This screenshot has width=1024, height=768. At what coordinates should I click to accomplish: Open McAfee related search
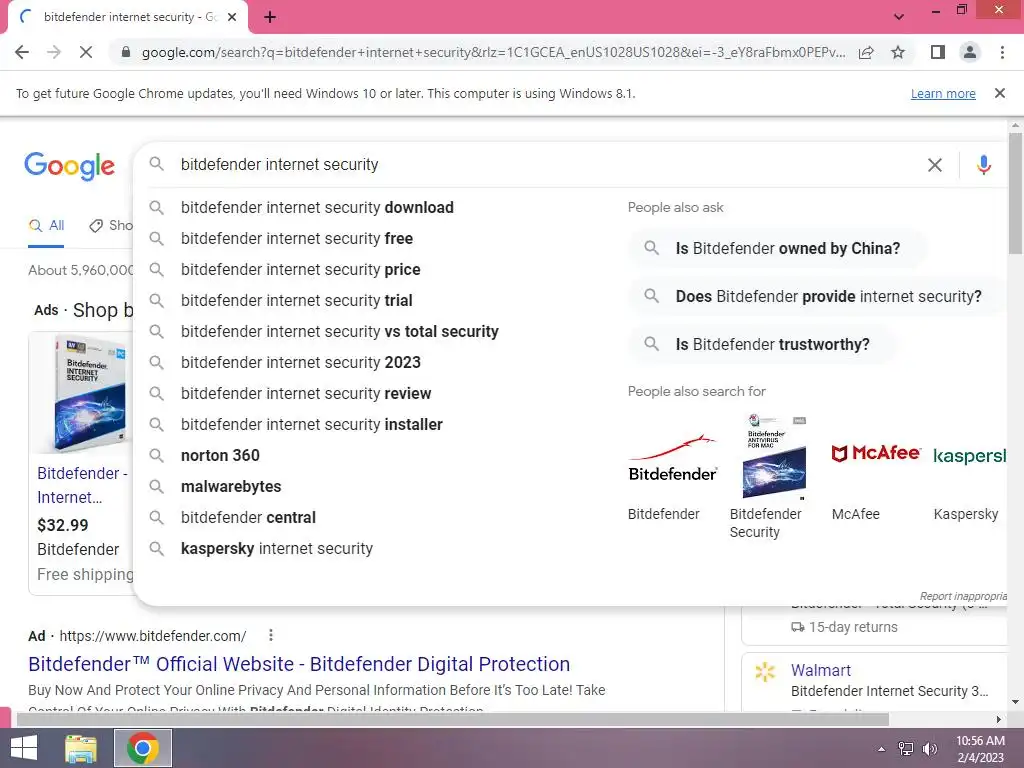click(x=876, y=453)
